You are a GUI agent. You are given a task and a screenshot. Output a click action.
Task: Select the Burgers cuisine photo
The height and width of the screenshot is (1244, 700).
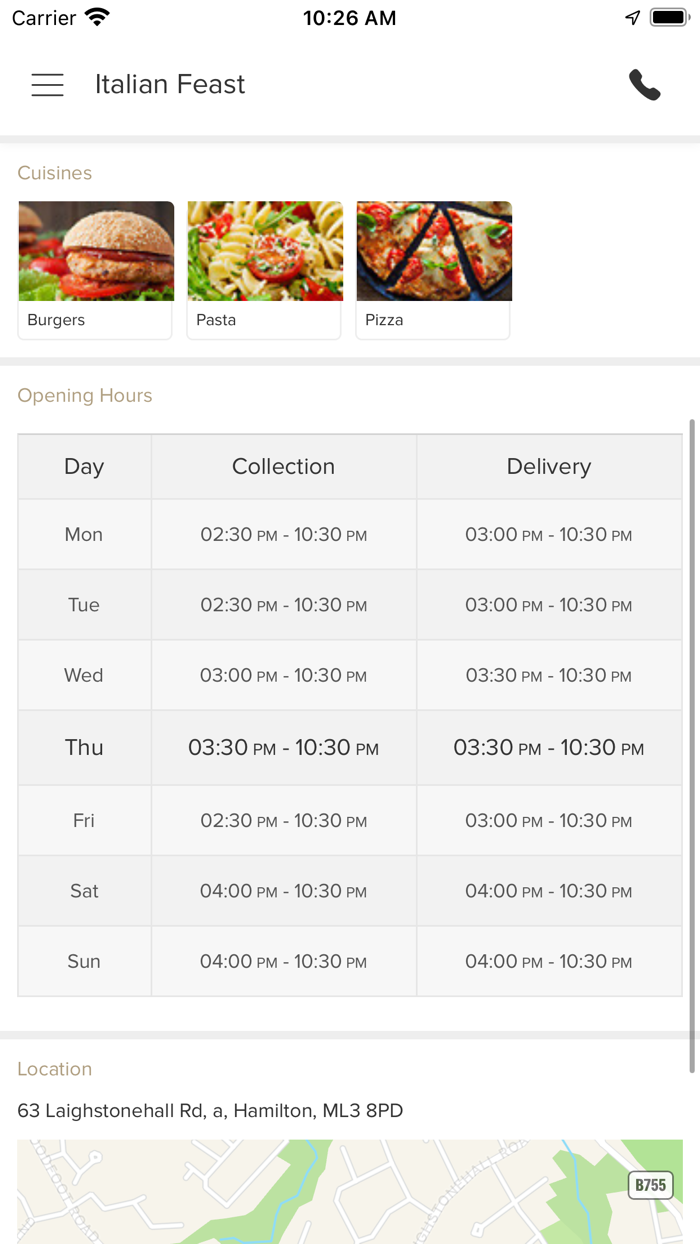pyautogui.click(x=96, y=251)
